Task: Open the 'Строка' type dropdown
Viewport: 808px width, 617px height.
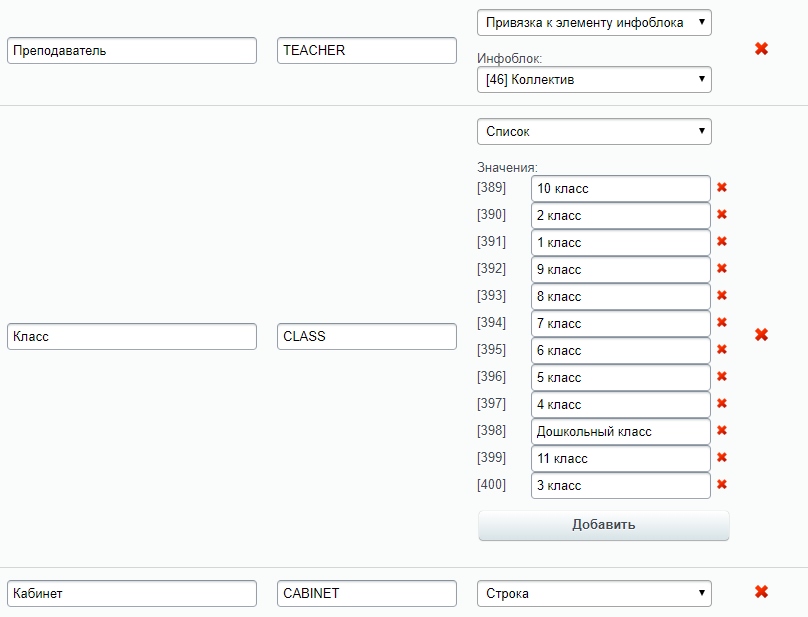Action: (x=594, y=593)
